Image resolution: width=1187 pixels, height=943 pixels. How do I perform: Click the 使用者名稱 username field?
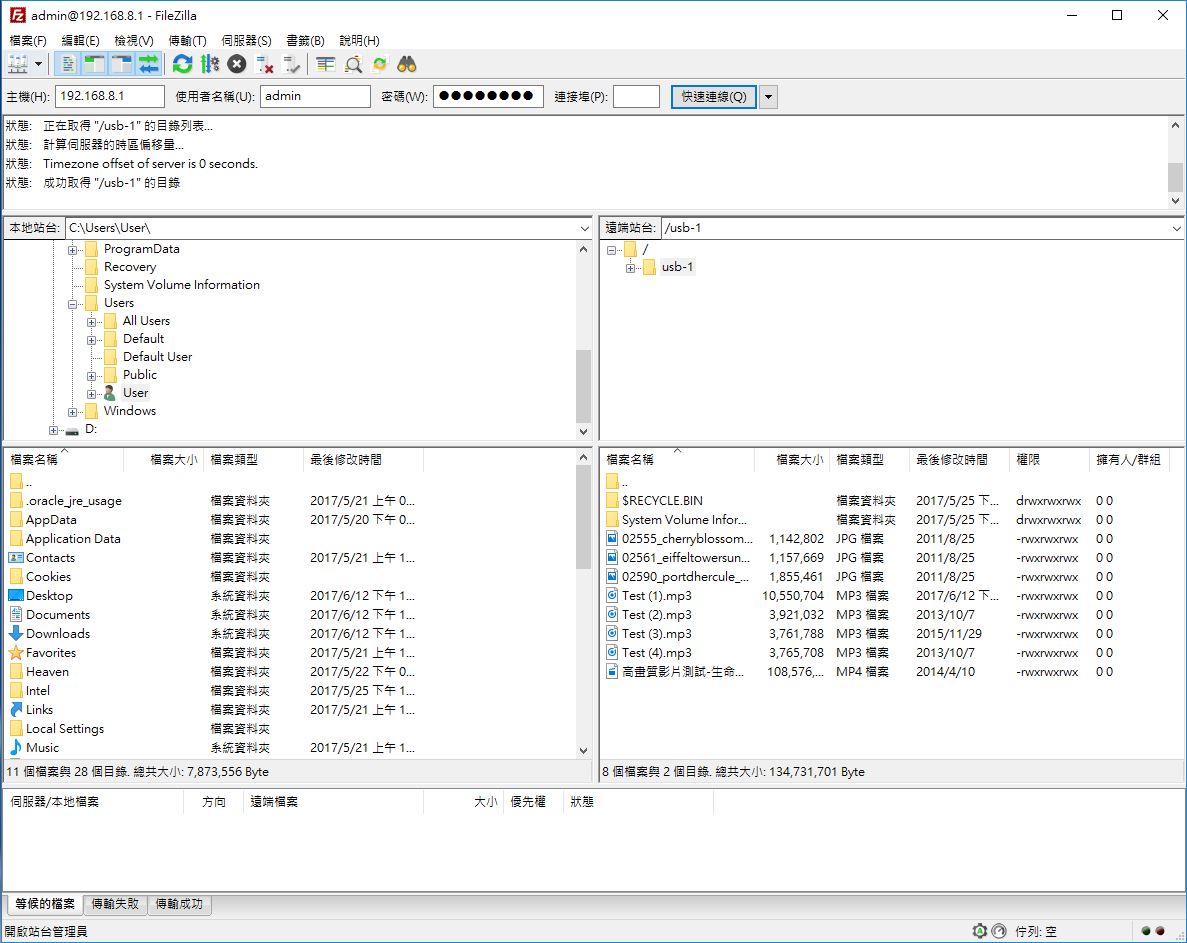point(315,96)
